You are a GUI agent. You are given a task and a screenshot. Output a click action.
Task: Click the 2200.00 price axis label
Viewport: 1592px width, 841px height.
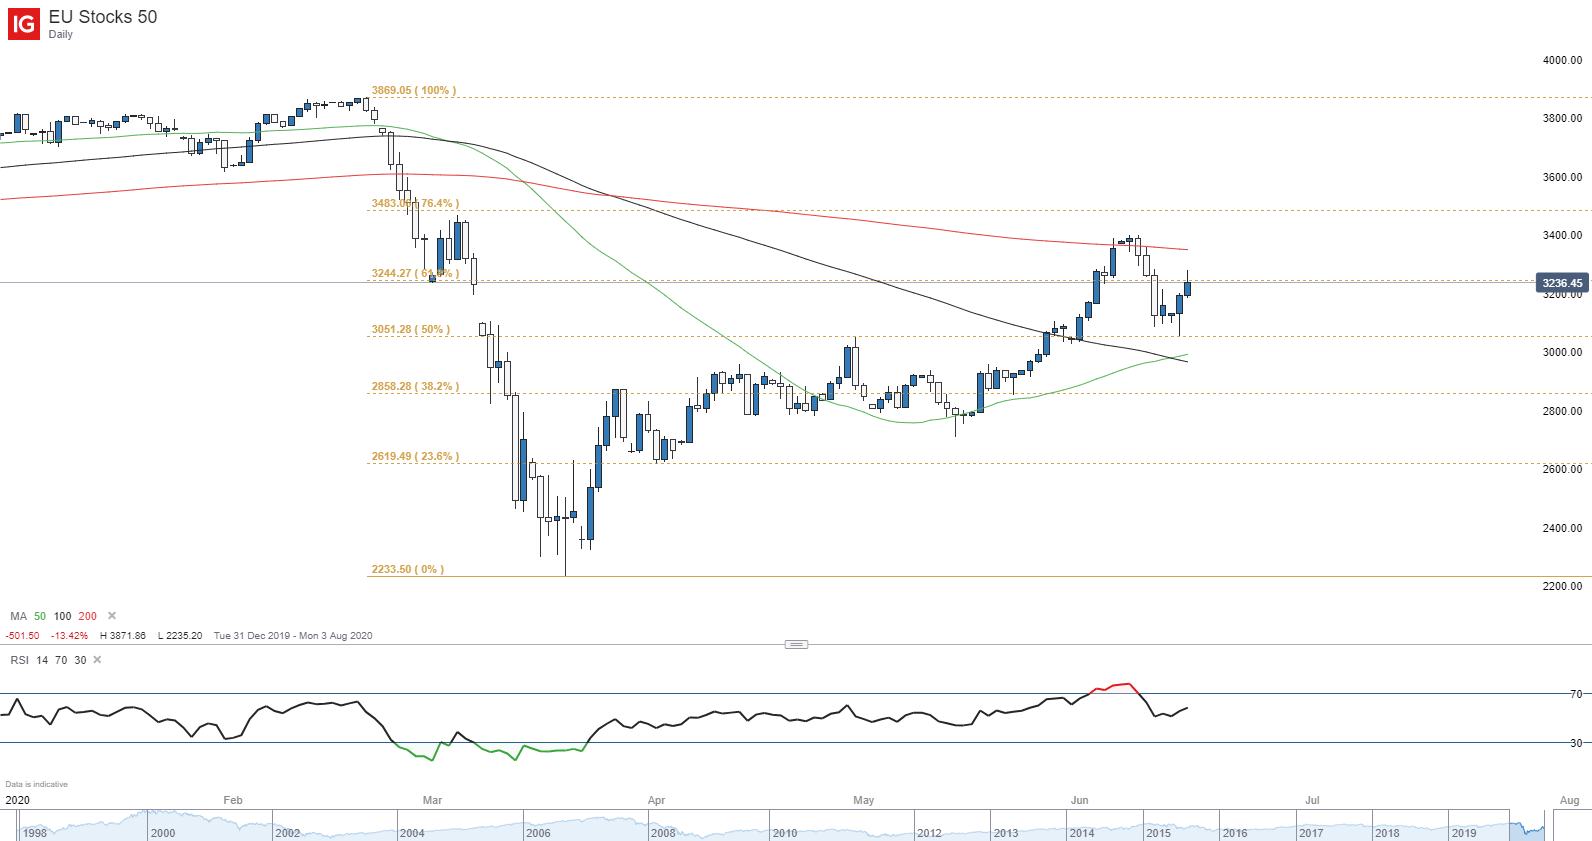click(1563, 586)
